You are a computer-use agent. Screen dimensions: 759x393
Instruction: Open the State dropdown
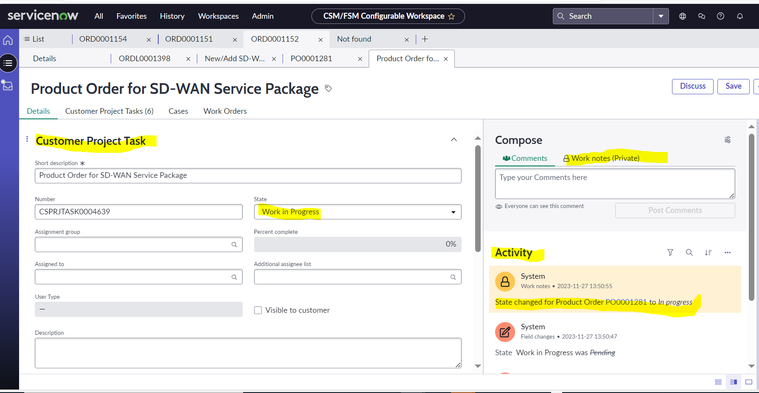(x=357, y=212)
